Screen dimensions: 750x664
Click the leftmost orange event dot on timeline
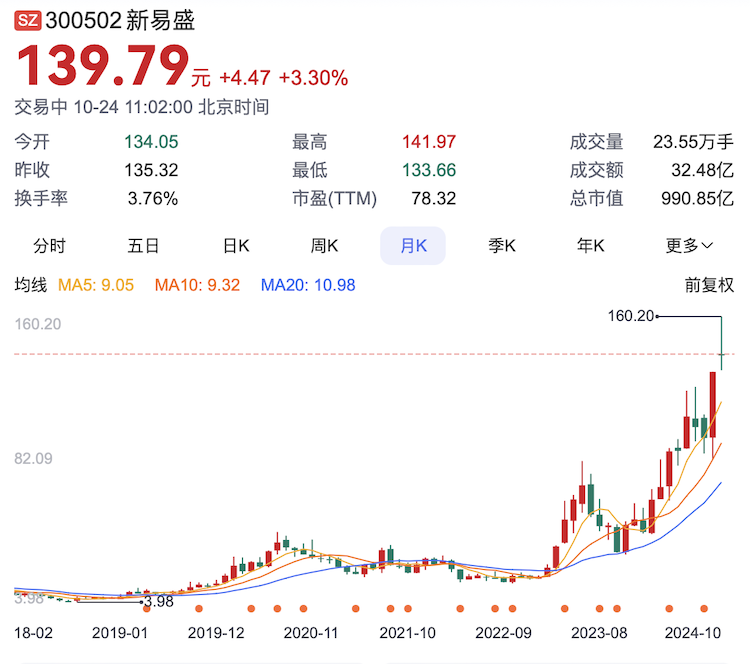[146, 608]
